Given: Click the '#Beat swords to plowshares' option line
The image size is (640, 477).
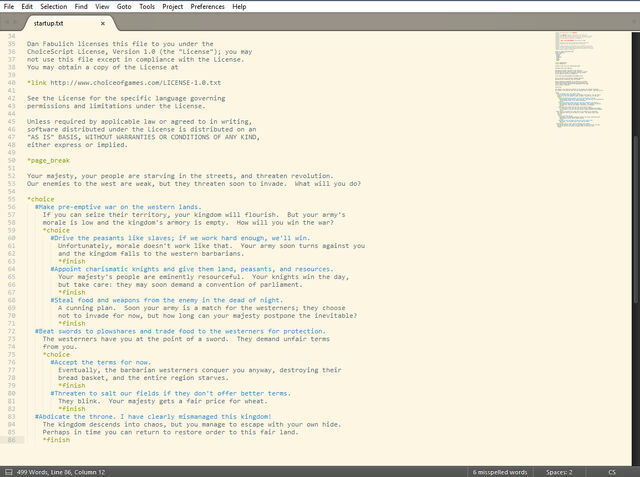Looking at the screenshot, I should 180,331.
